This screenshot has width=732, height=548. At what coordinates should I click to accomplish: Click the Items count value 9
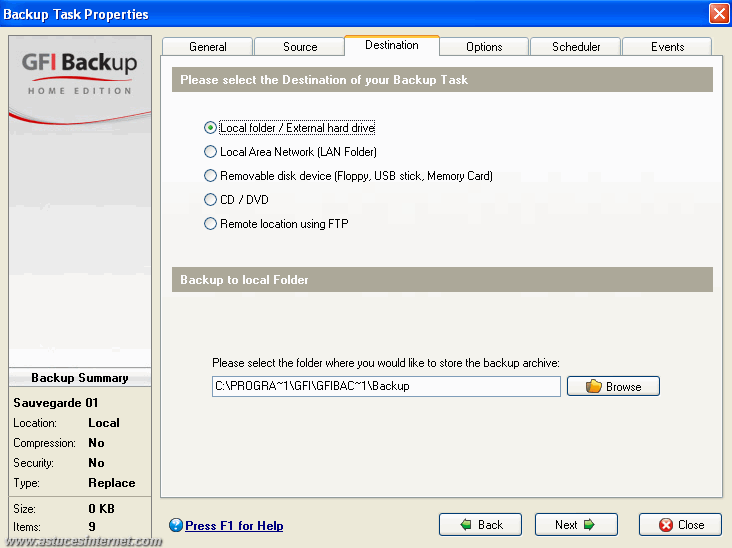[x=92, y=527]
